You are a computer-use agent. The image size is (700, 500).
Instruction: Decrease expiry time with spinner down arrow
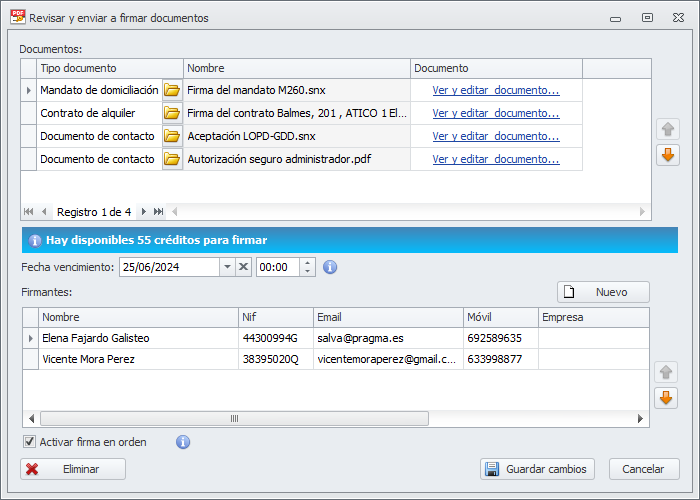[x=307, y=271]
